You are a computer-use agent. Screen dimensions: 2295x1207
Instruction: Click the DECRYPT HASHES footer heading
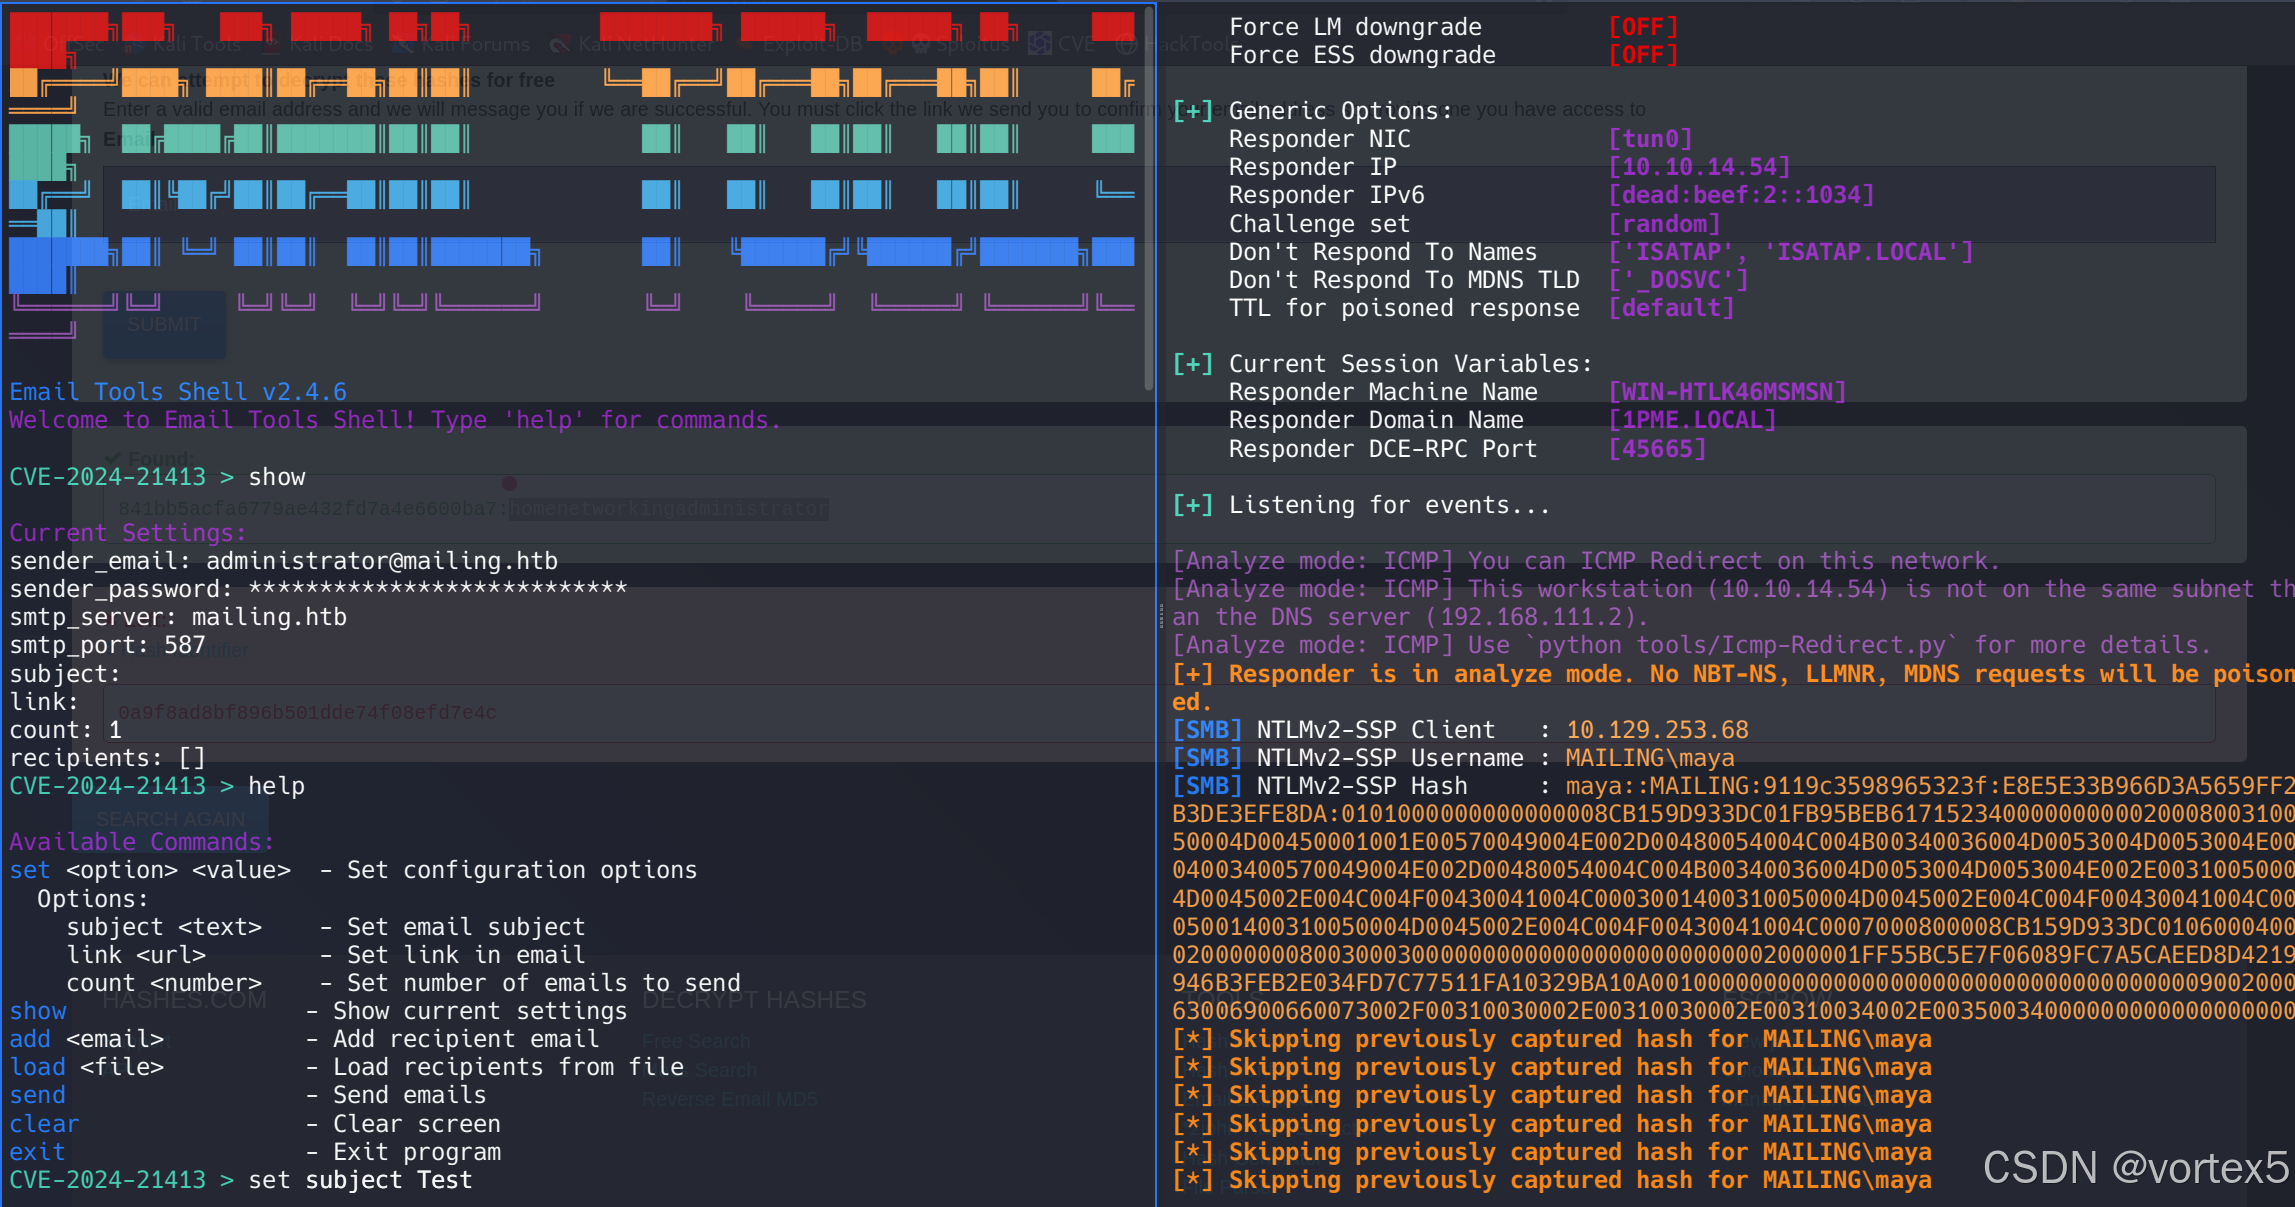click(x=754, y=1000)
